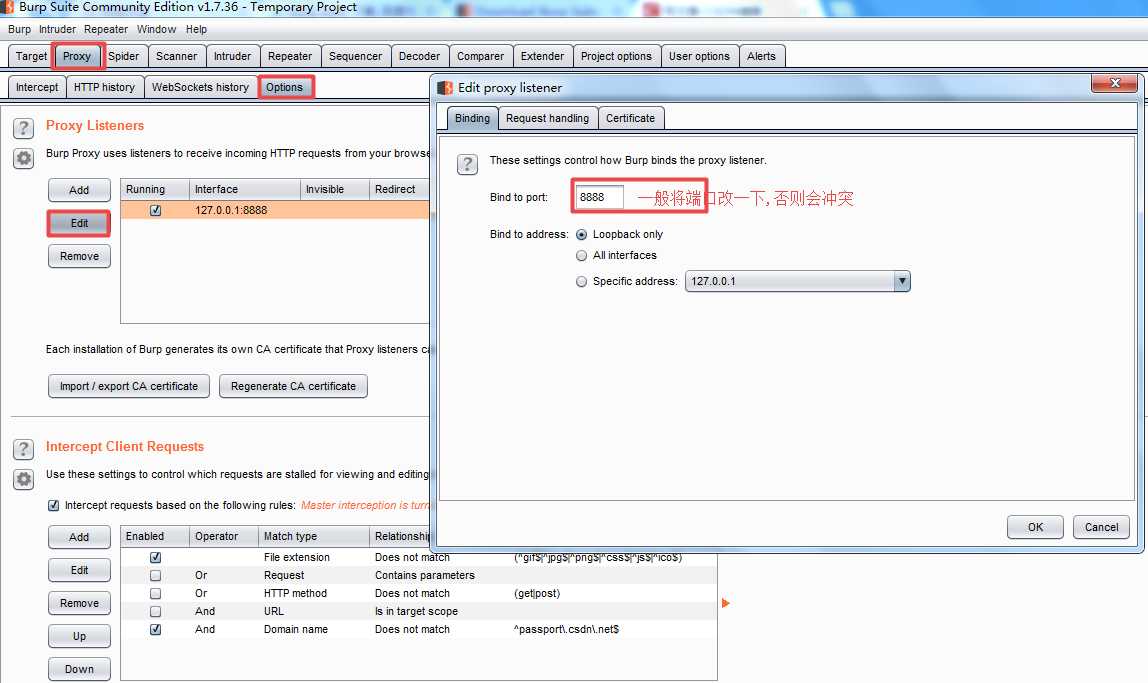Click Edit under Proxy Listeners

coord(79,223)
